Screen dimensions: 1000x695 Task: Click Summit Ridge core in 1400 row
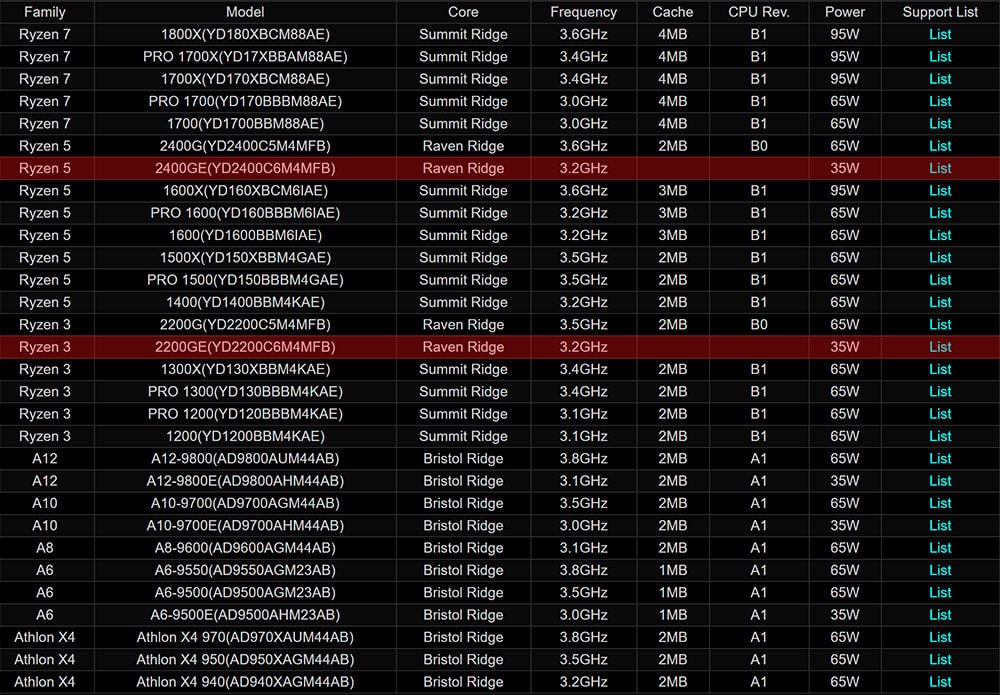pos(463,302)
